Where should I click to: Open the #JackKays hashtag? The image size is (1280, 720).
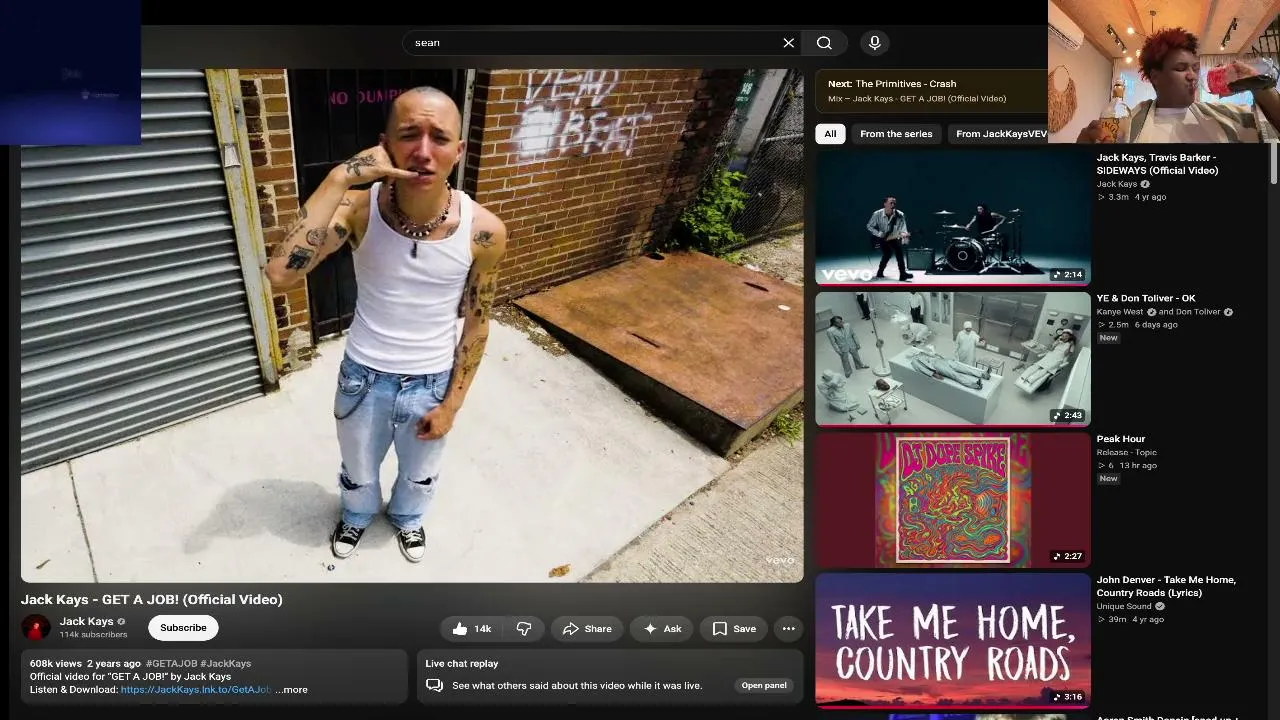click(x=226, y=663)
